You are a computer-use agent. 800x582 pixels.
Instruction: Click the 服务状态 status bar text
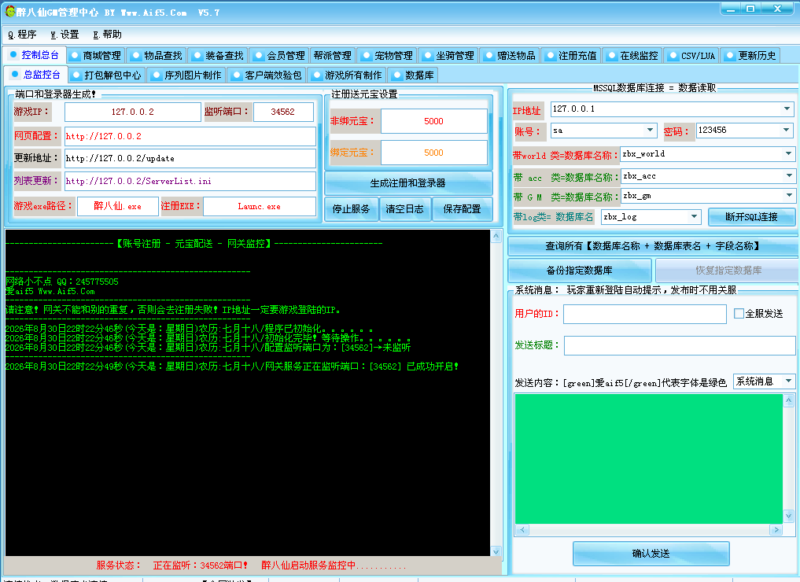pos(251,565)
